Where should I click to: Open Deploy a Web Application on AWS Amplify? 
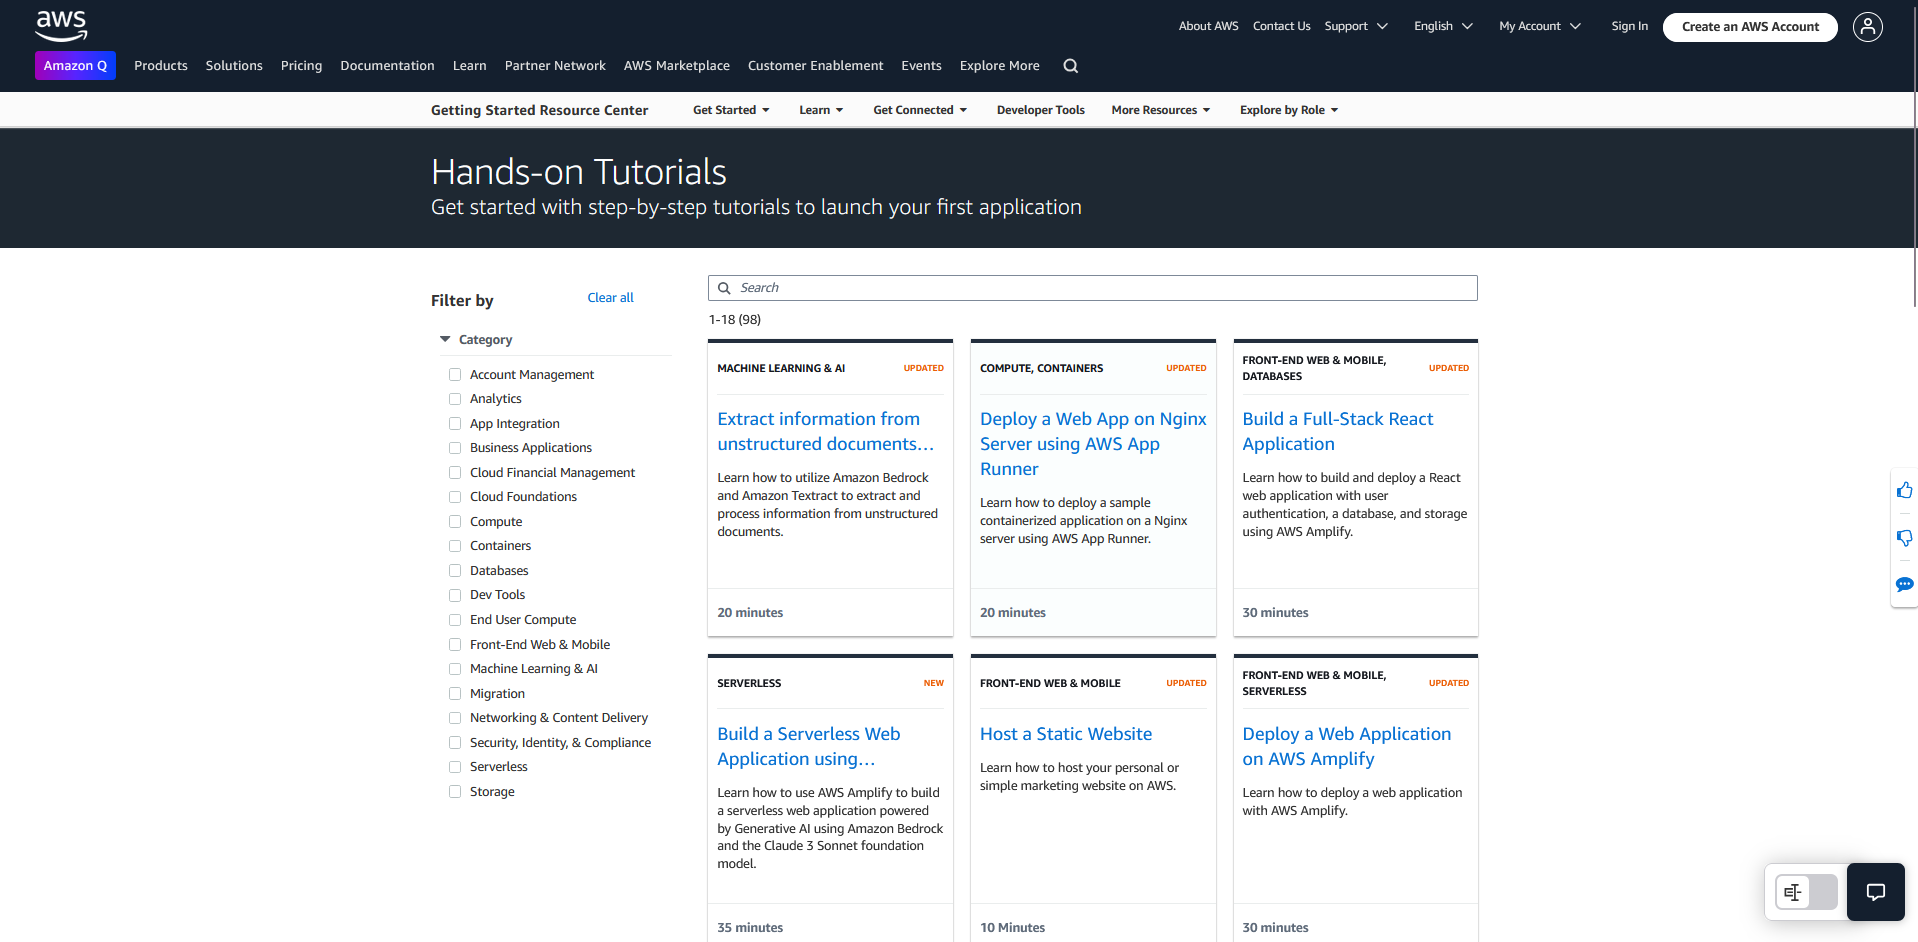coord(1346,746)
